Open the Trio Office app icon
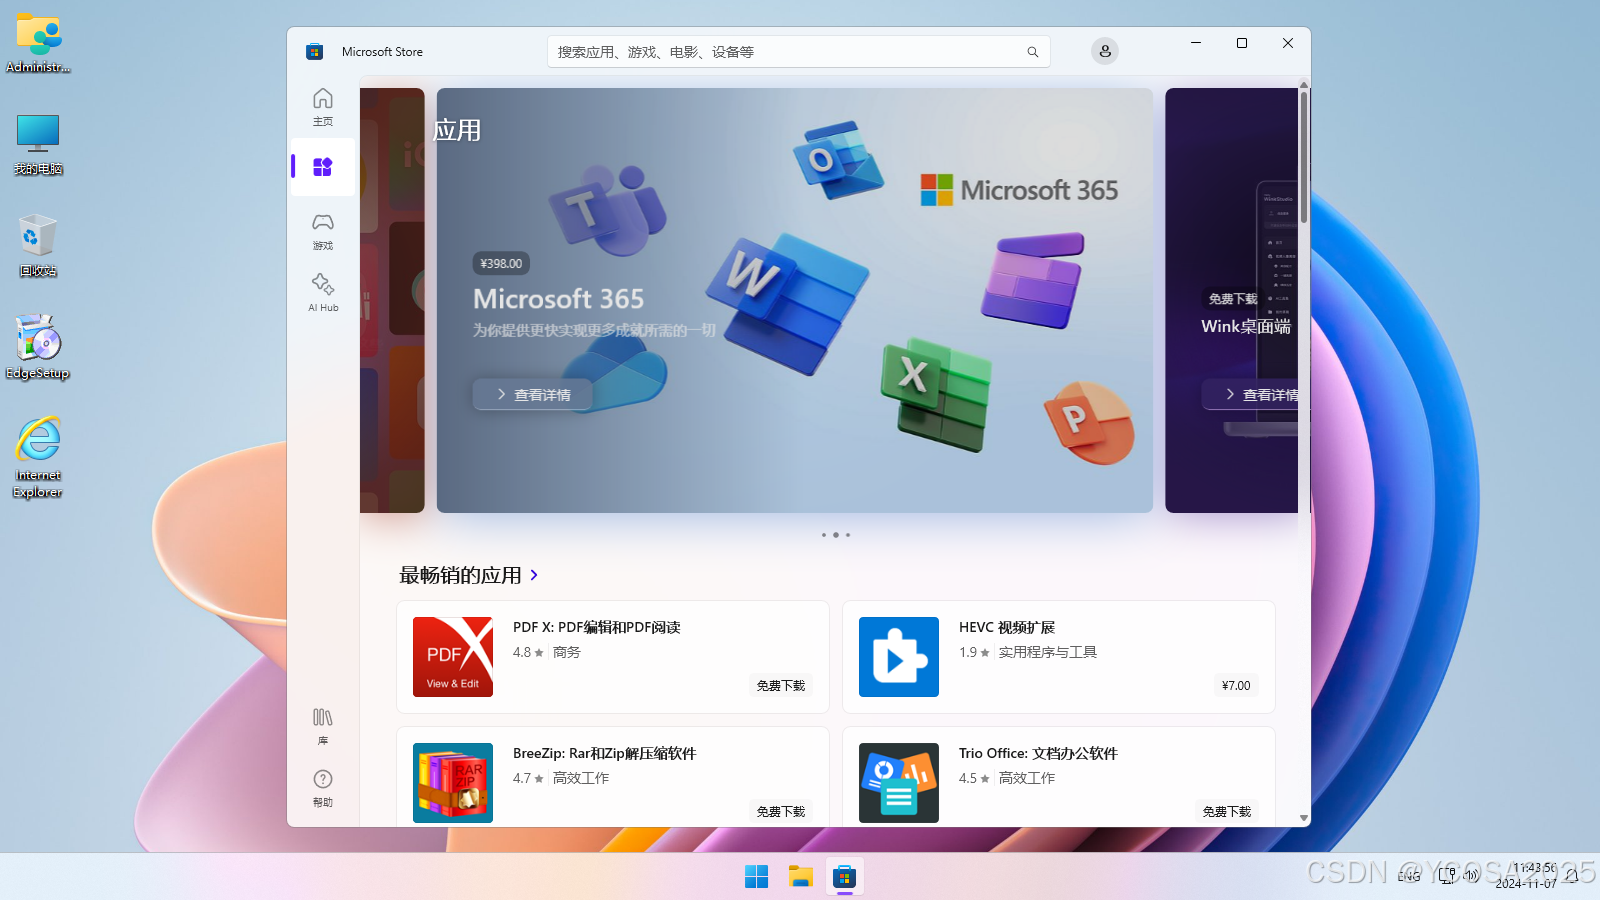The height and width of the screenshot is (900, 1600). click(x=899, y=783)
